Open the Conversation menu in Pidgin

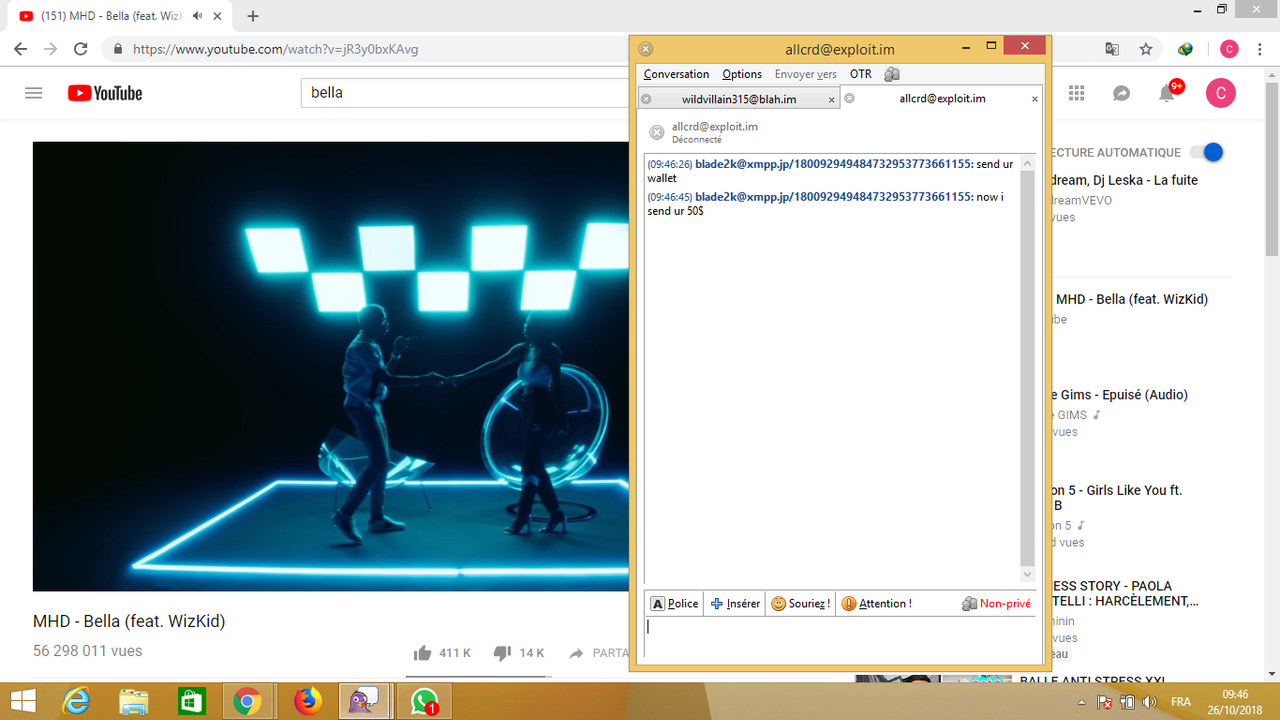pyautogui.click(x=676, y=74)
